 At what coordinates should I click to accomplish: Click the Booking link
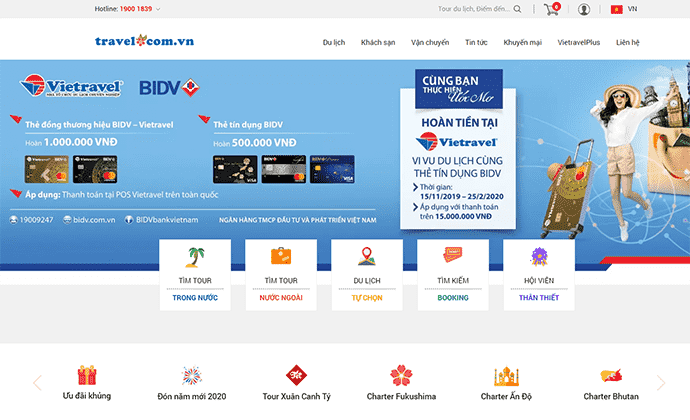pos(453,298)
